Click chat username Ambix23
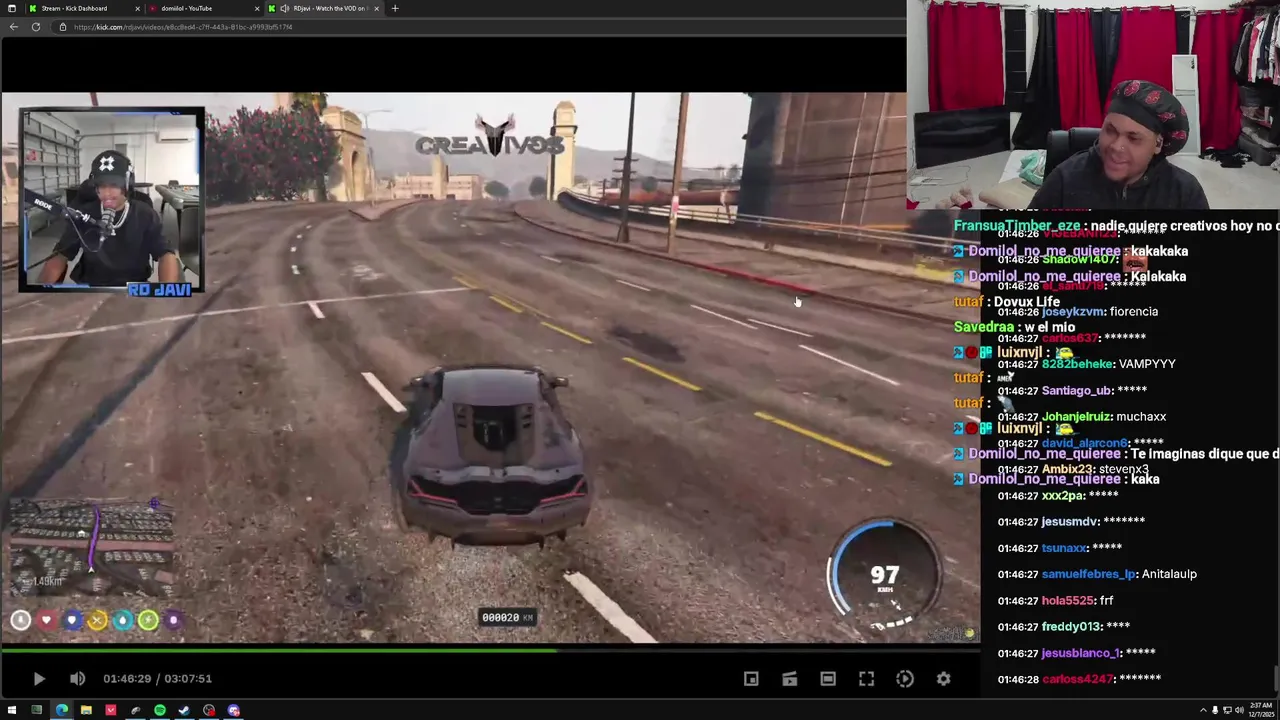This screenshot has height=720, width=1280. 1066,469
